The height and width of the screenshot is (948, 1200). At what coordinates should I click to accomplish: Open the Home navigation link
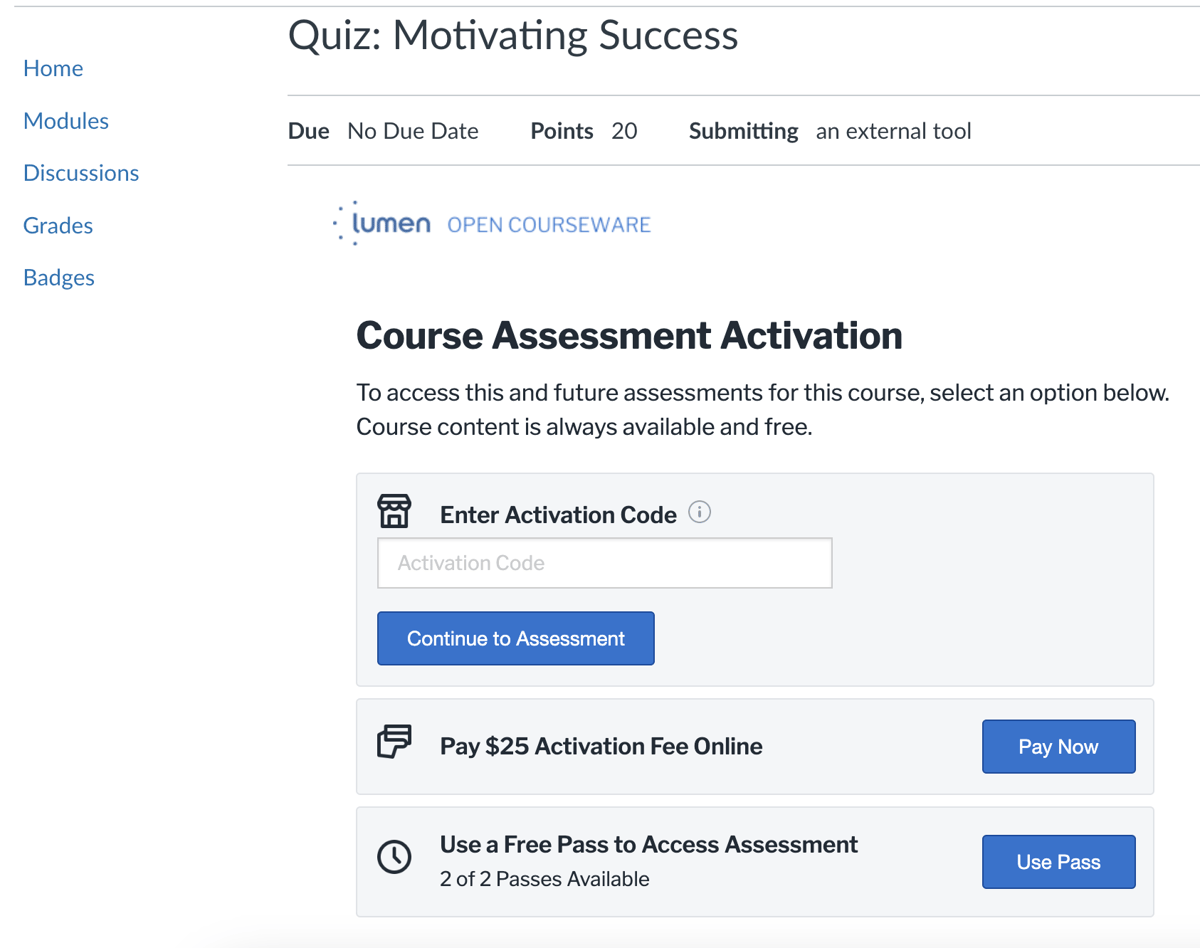click(x=53, y=68)
